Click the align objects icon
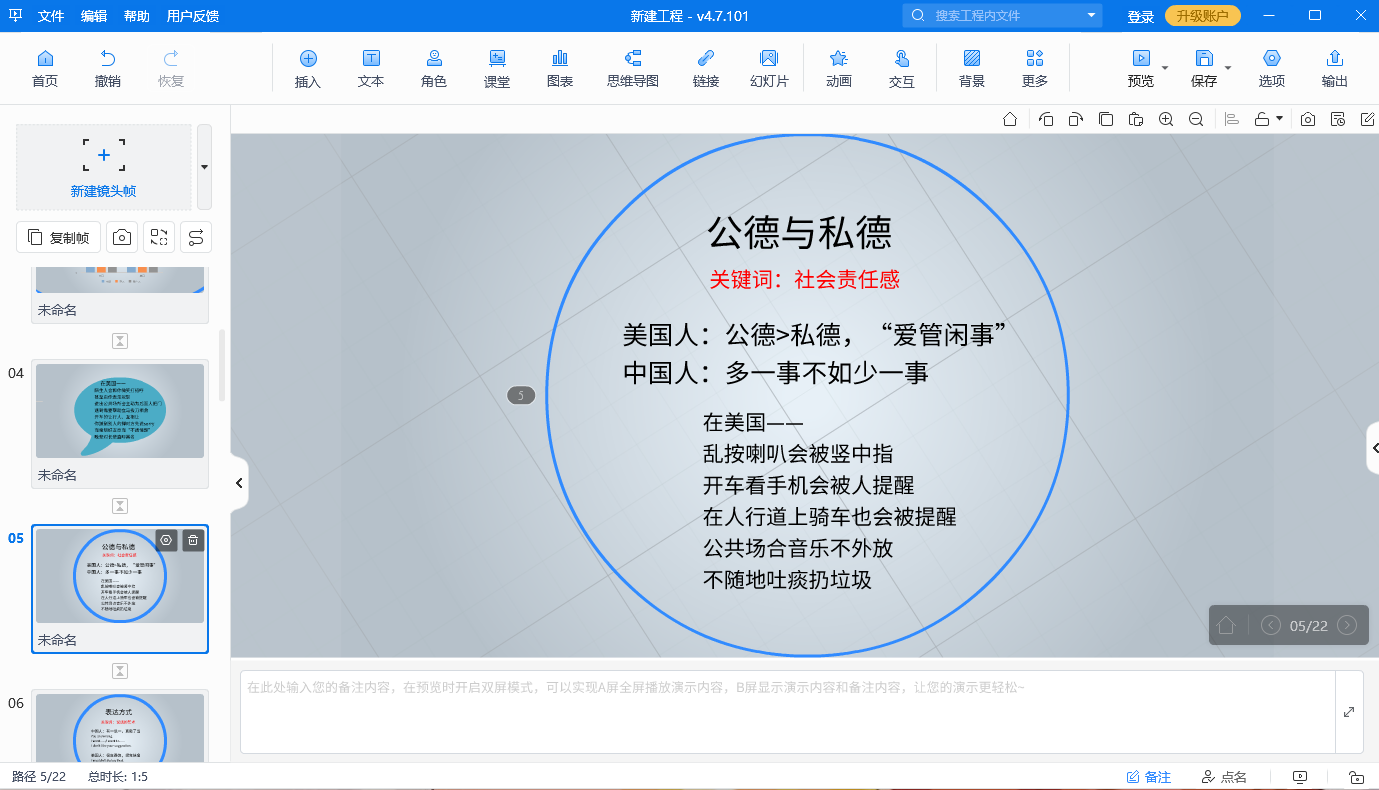The width and height of the screenshot is (1379, 790). point(1232,119)
